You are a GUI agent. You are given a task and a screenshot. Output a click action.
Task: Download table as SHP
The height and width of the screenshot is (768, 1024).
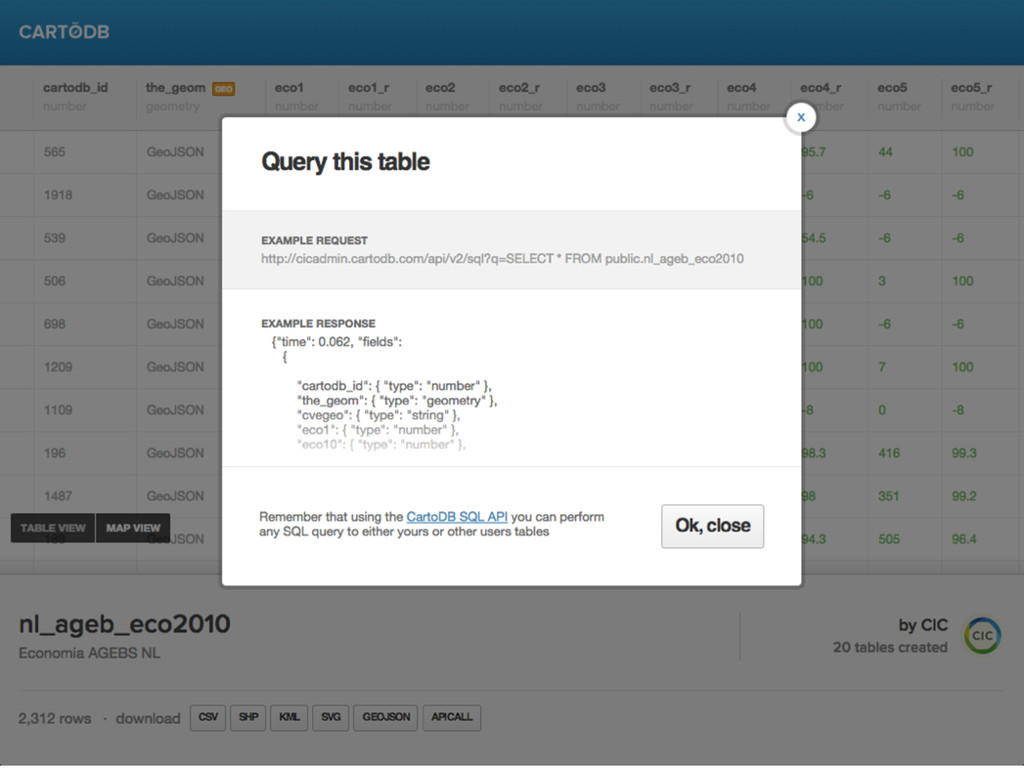248,717
